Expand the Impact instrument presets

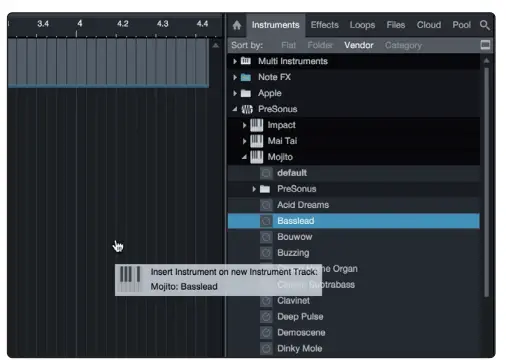[244, 125]
